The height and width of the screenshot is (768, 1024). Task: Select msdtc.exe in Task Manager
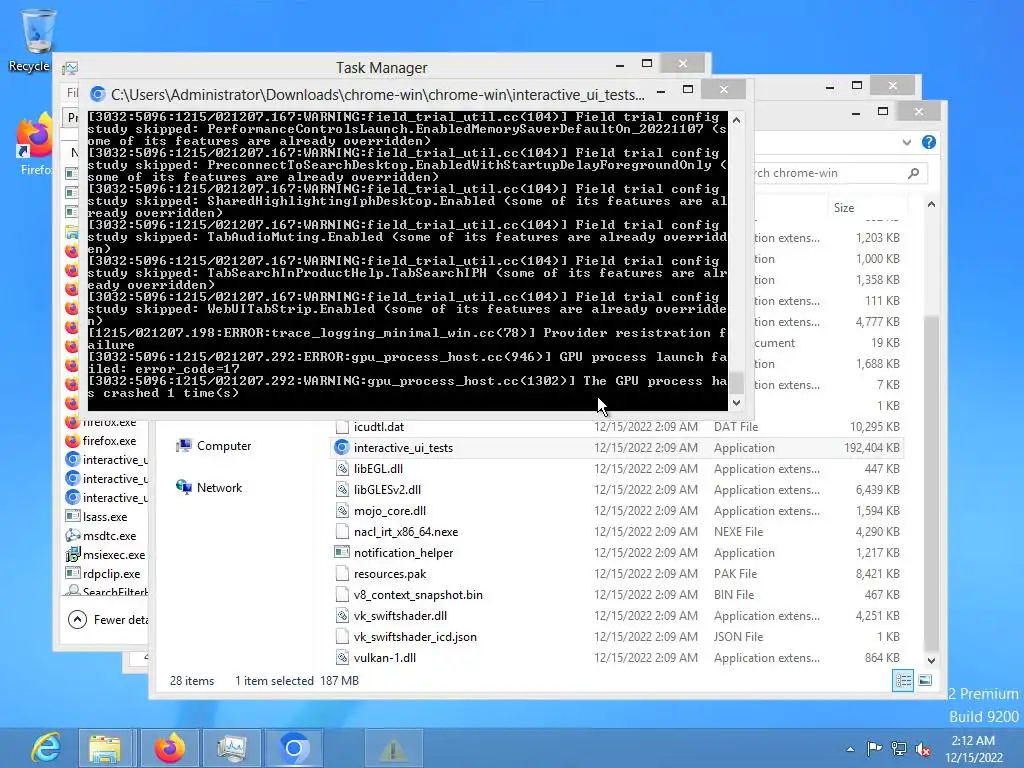click(x=106, y=536)
